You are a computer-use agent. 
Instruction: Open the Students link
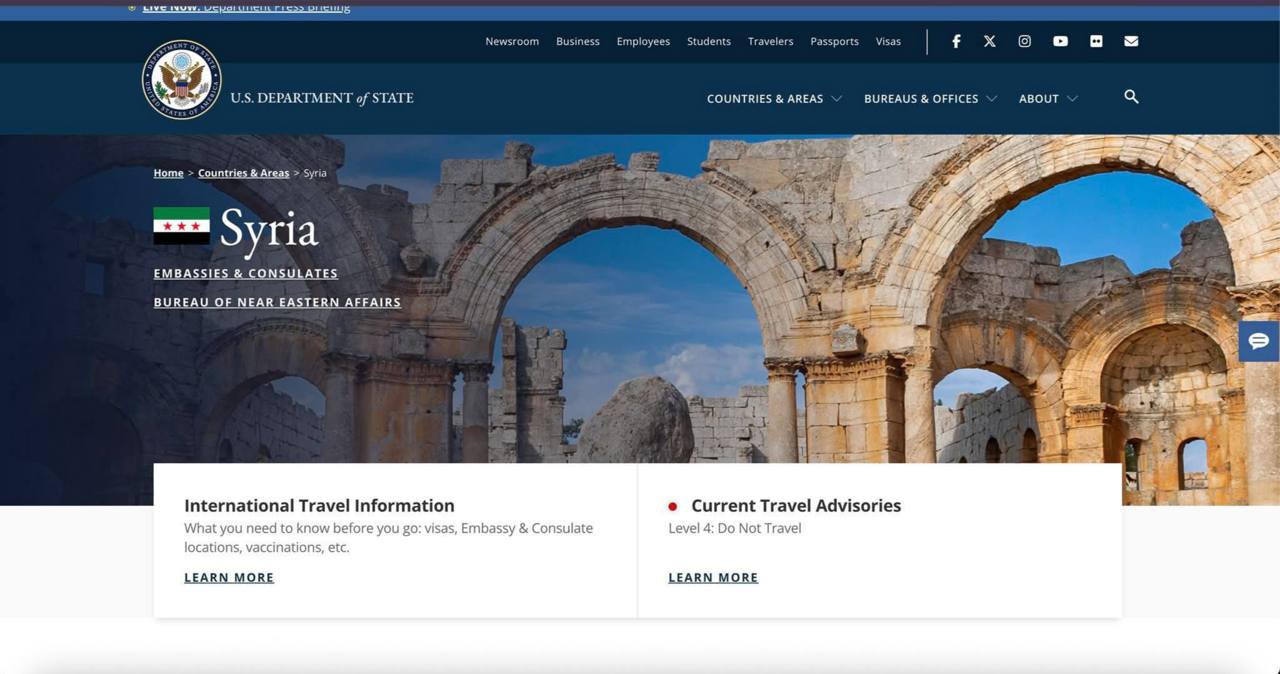tap(709, 41)
